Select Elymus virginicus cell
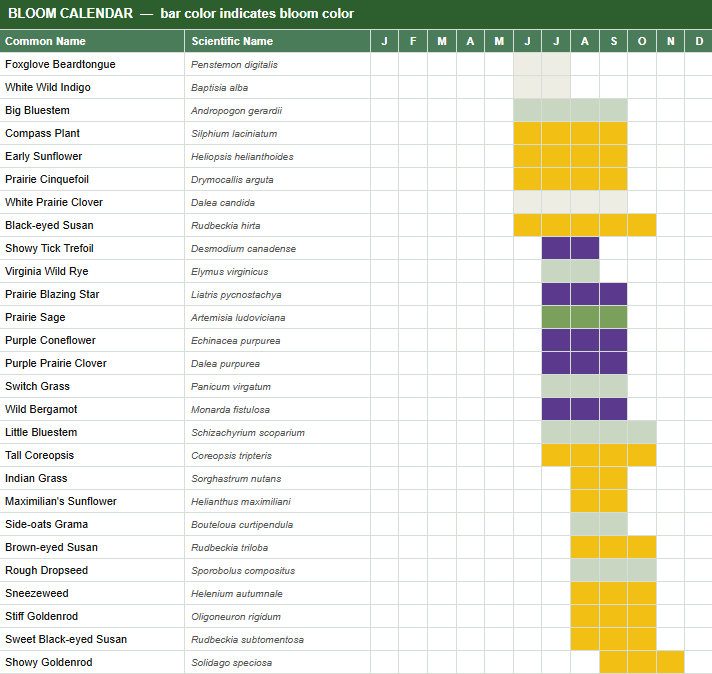This screenshot has height=674, width=712. 277,272
